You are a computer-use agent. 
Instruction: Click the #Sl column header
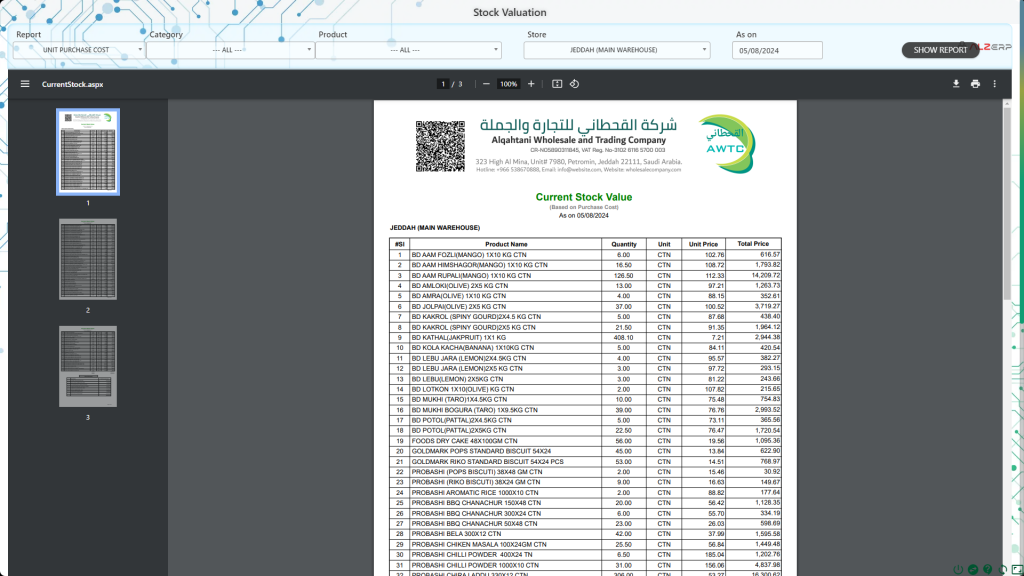click(400, 244)
